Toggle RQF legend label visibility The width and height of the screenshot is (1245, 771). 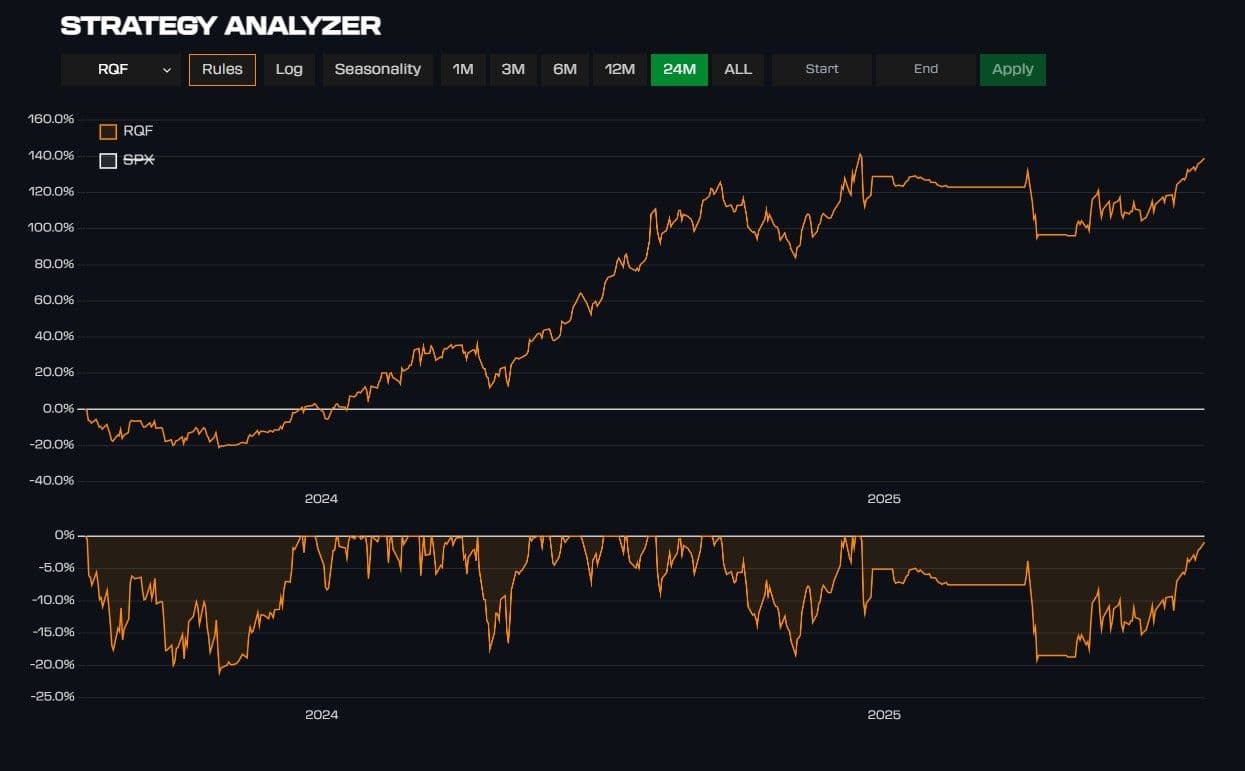pyautogui.click(x=138, y=131)
